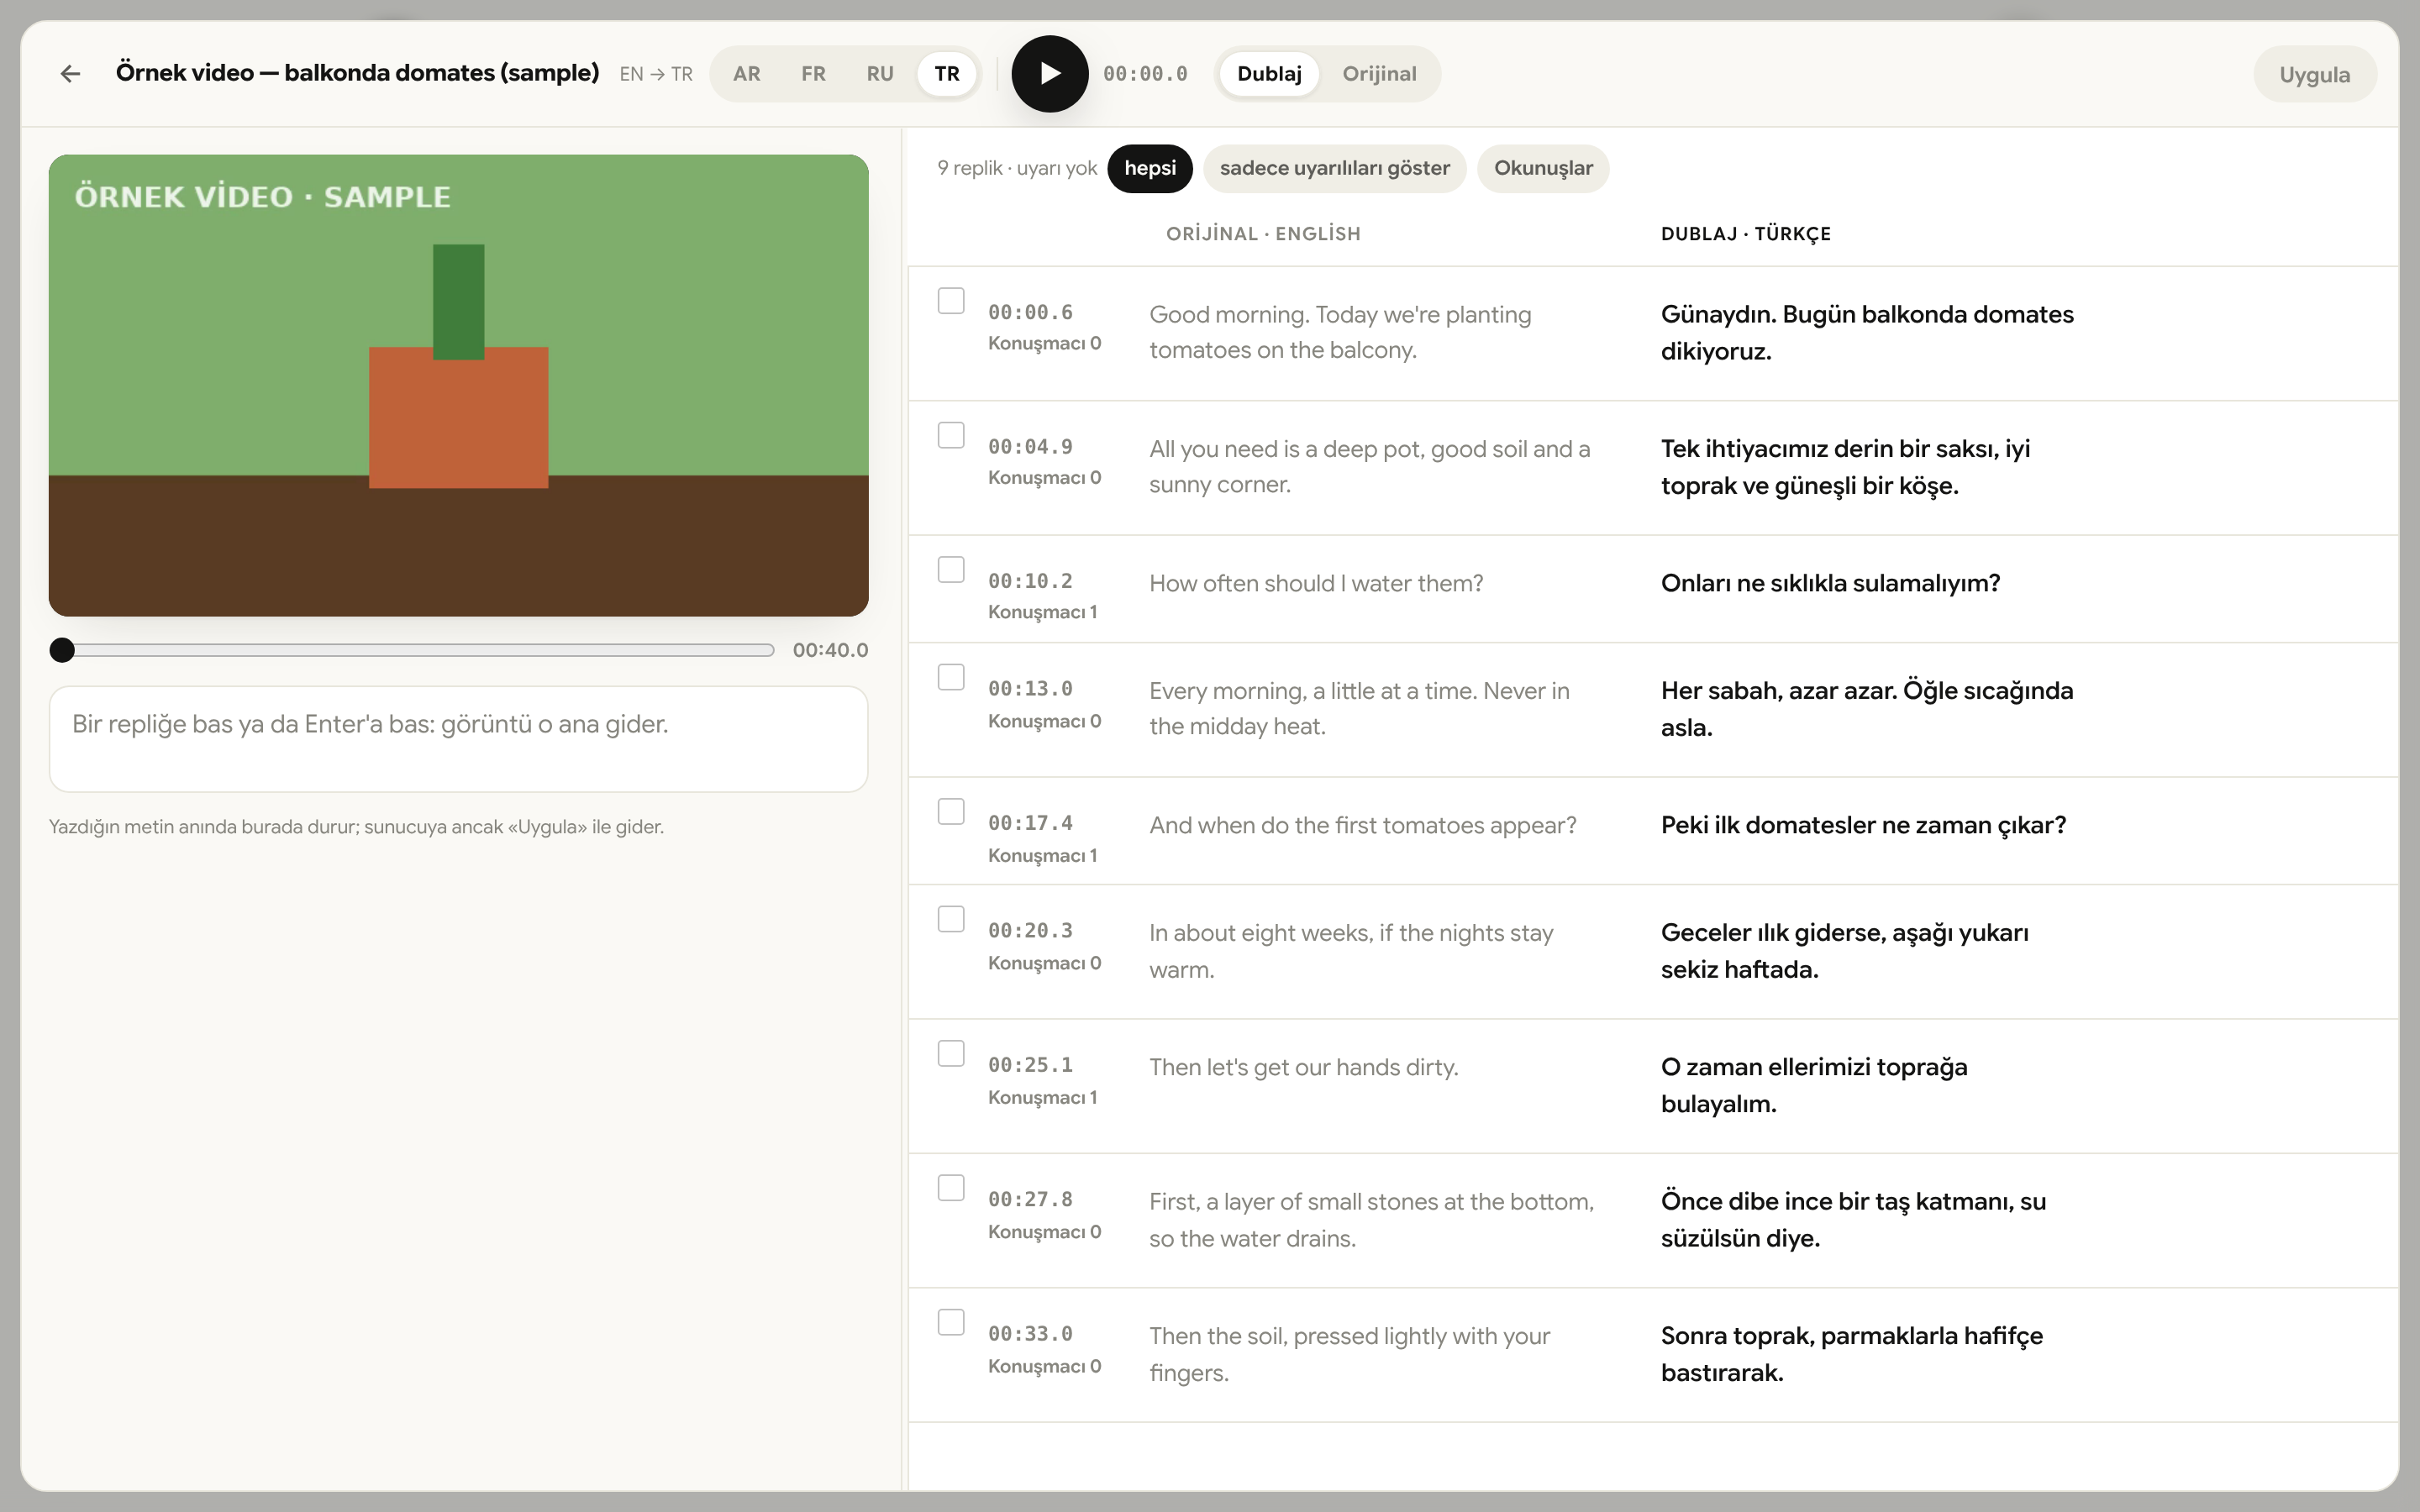Click Turkish line "Onları ne sıklıkla sulamalıyım?"
The height and width of the screenshot is (1512, 2420).
pyautogui.click(x=1830, y=583)
